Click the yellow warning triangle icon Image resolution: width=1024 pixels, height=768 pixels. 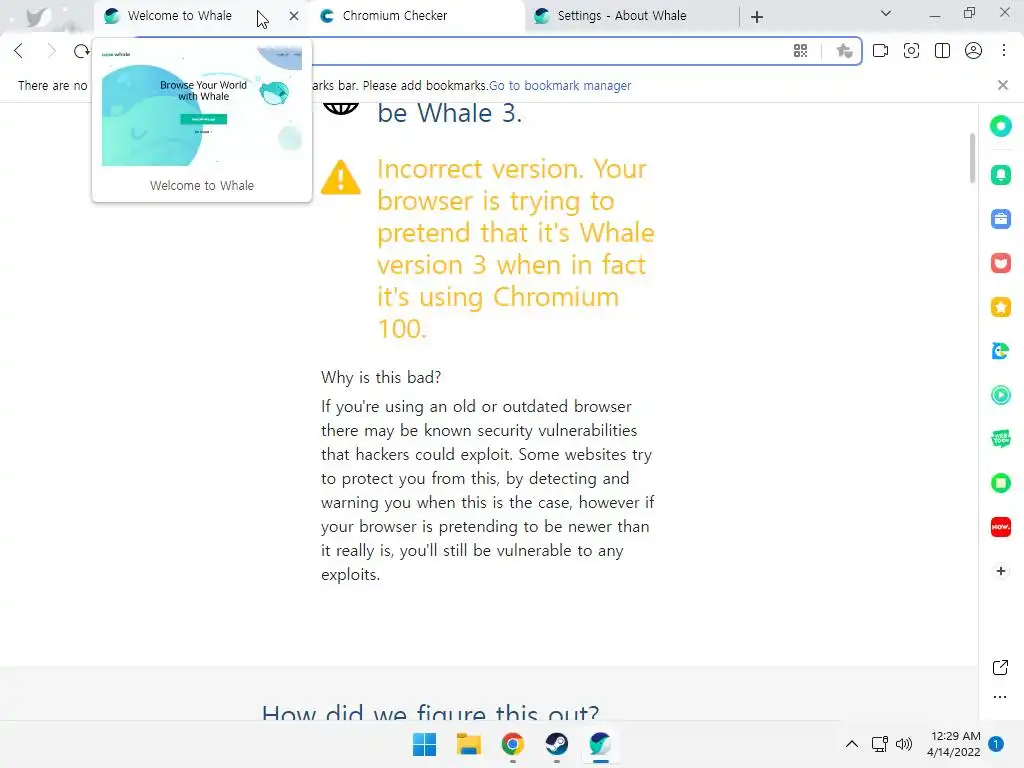coord(340,178)
